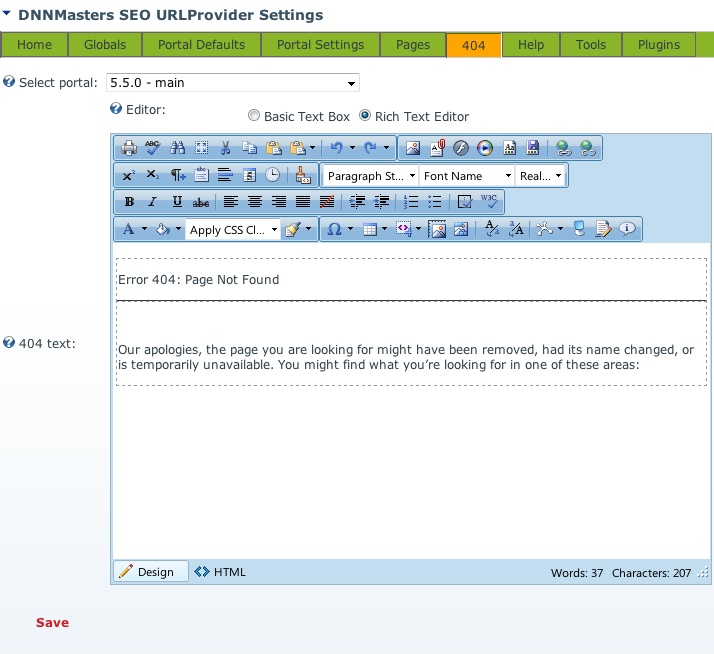
Task: Click the Copy icon
Action: (250, 148)
